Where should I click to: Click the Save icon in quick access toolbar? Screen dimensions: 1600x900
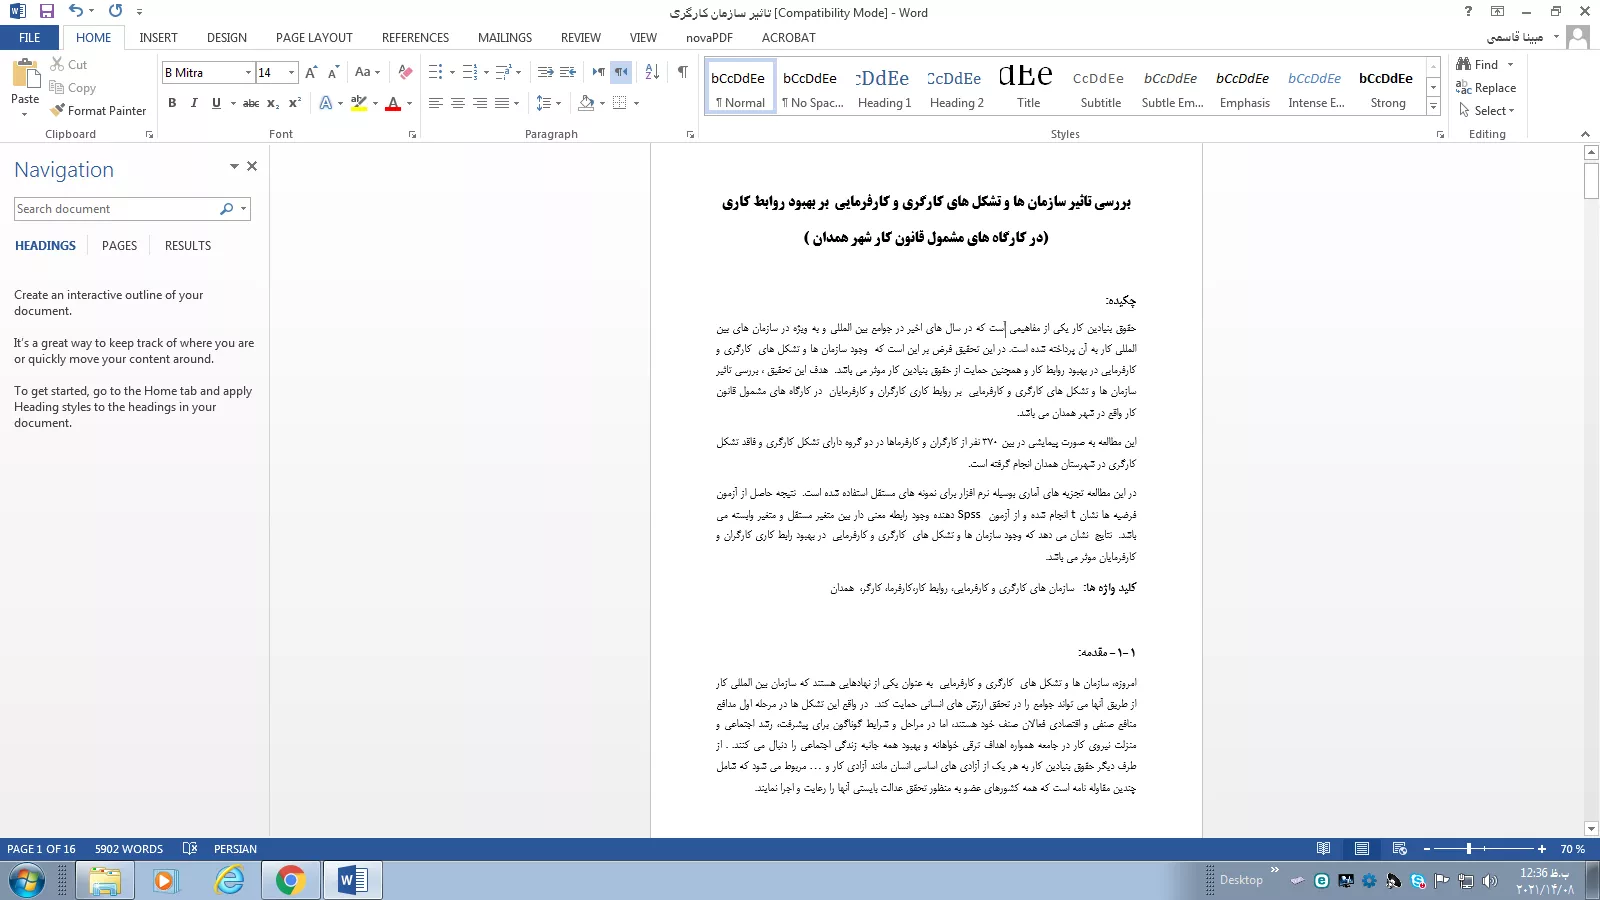46,11
